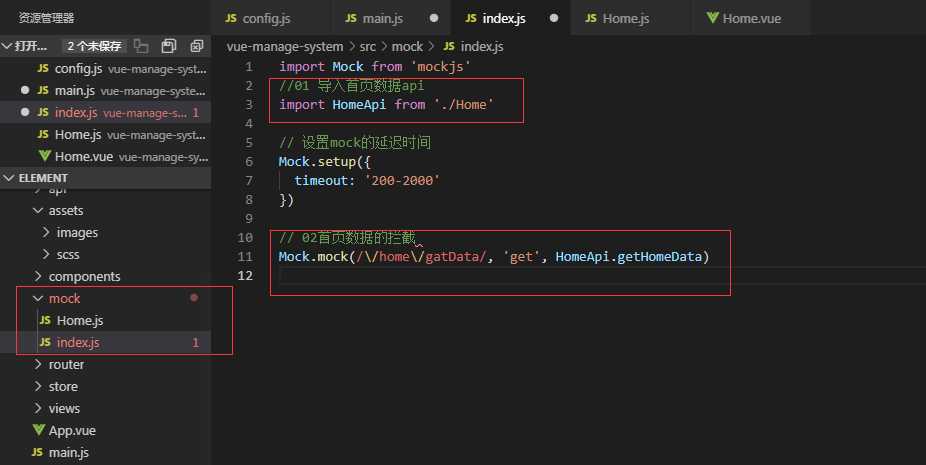The width and height of the screenshot is (926, 465).
Task: Click HomeApi in the import on line 3
Action: pos(359,105)
